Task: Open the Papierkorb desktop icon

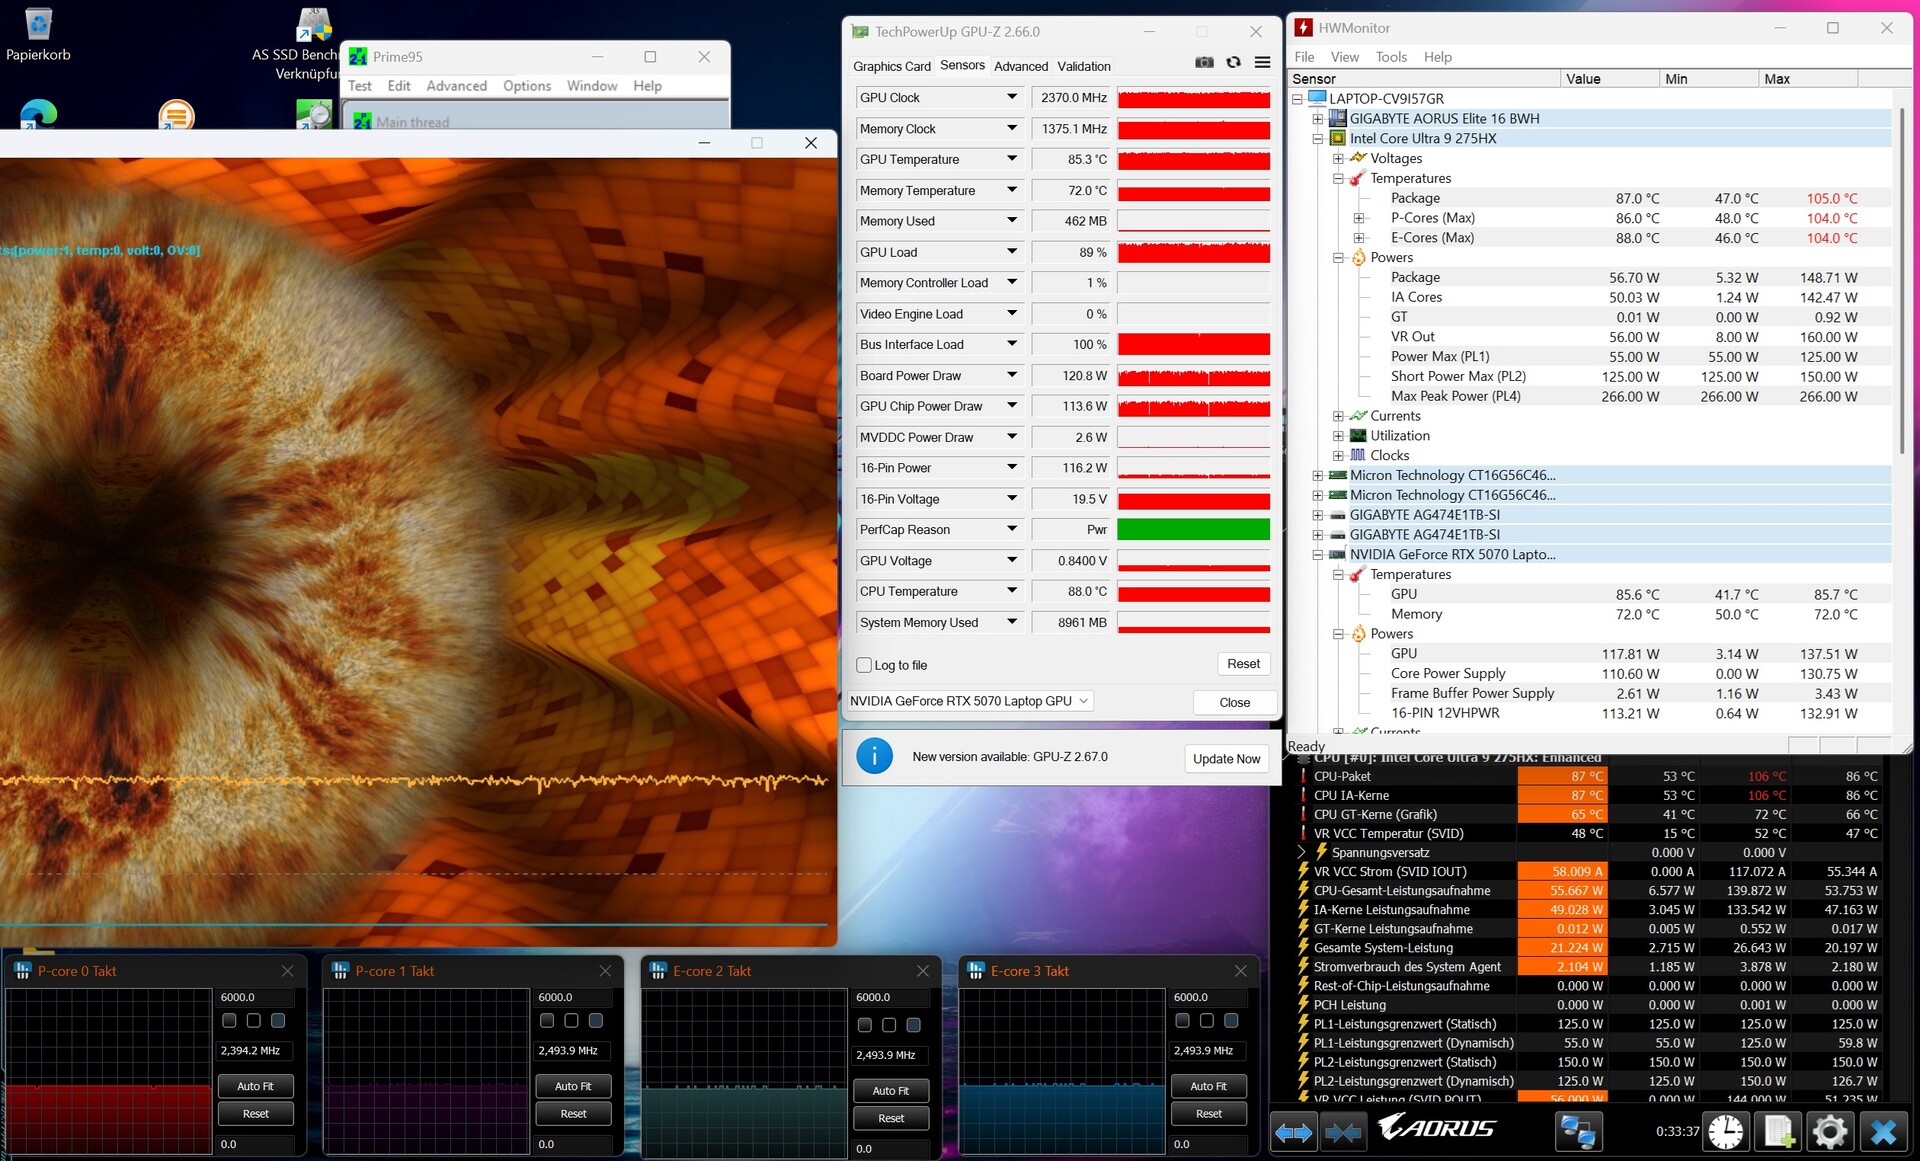Action: tap(38, 33)
